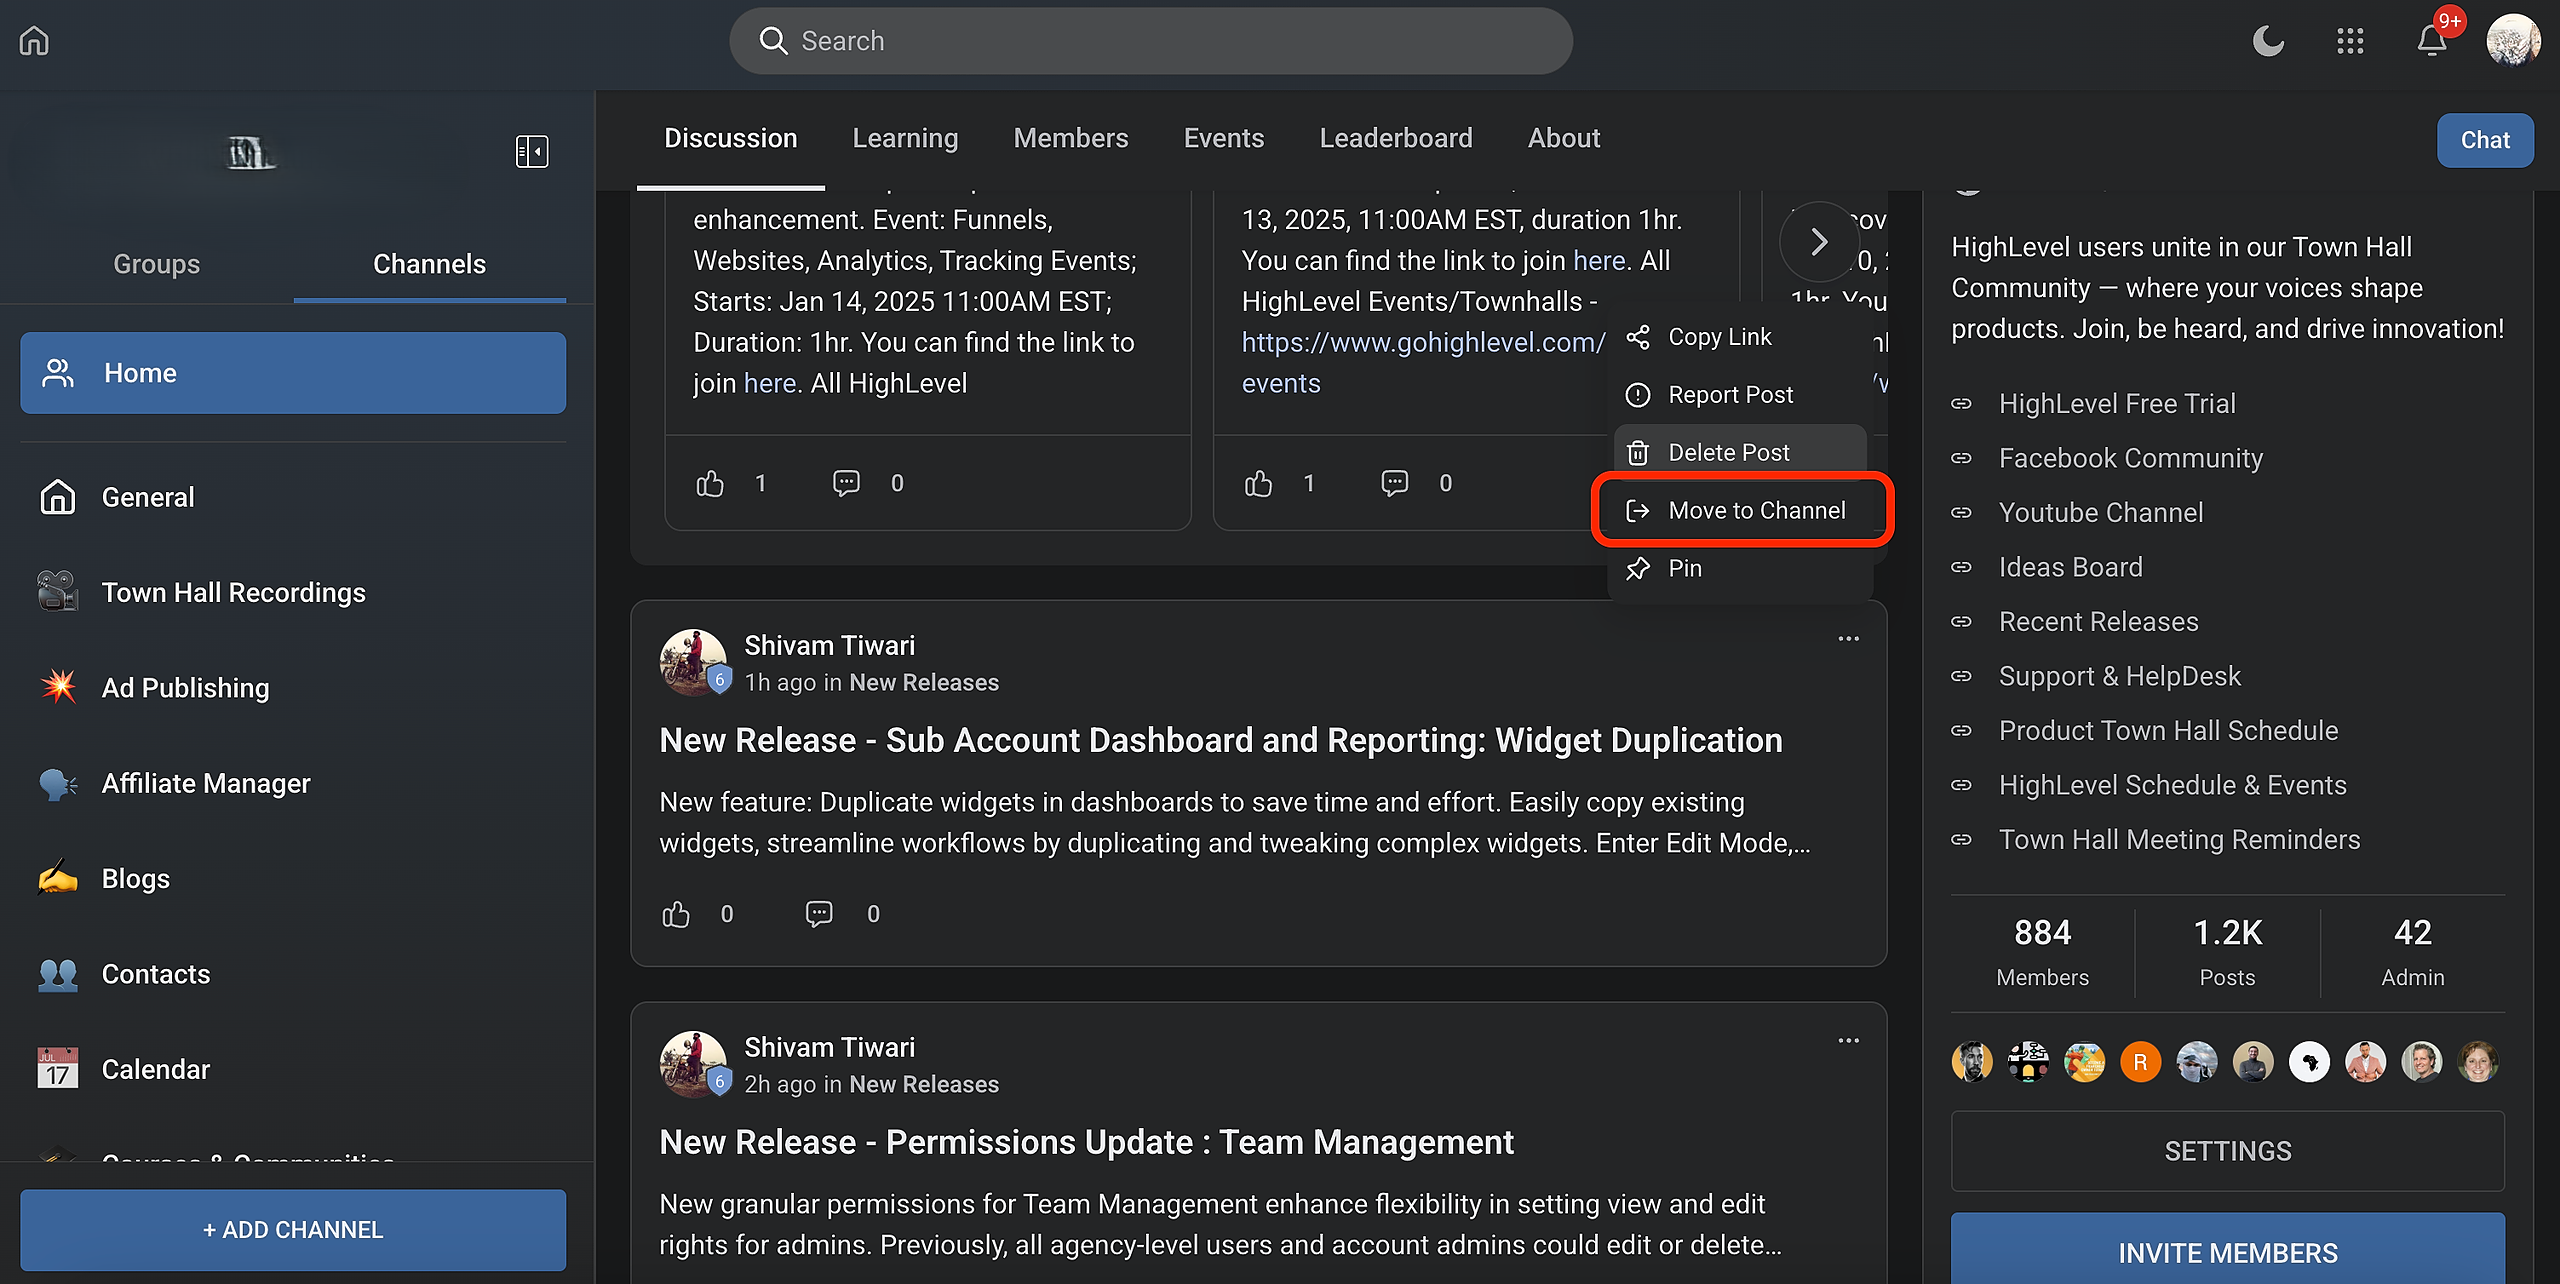Like the Townhalls events pinned post
This screenshot has width=2560, height=1284.
pos(1258,484)
